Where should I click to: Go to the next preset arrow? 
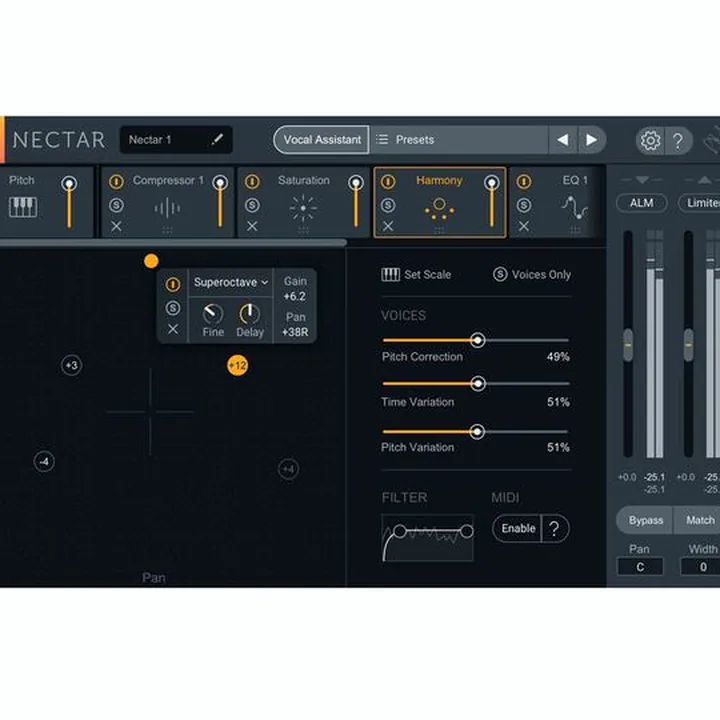[x=591, y=140]
